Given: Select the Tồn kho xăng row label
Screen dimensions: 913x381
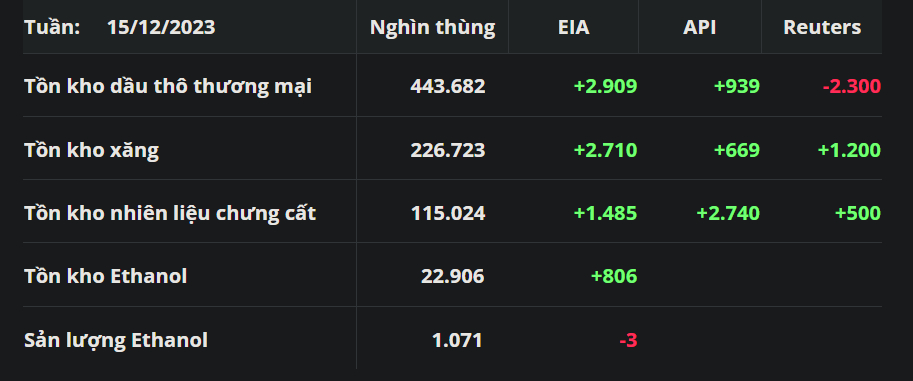Looking at the screenshot, I should [91, 150].
